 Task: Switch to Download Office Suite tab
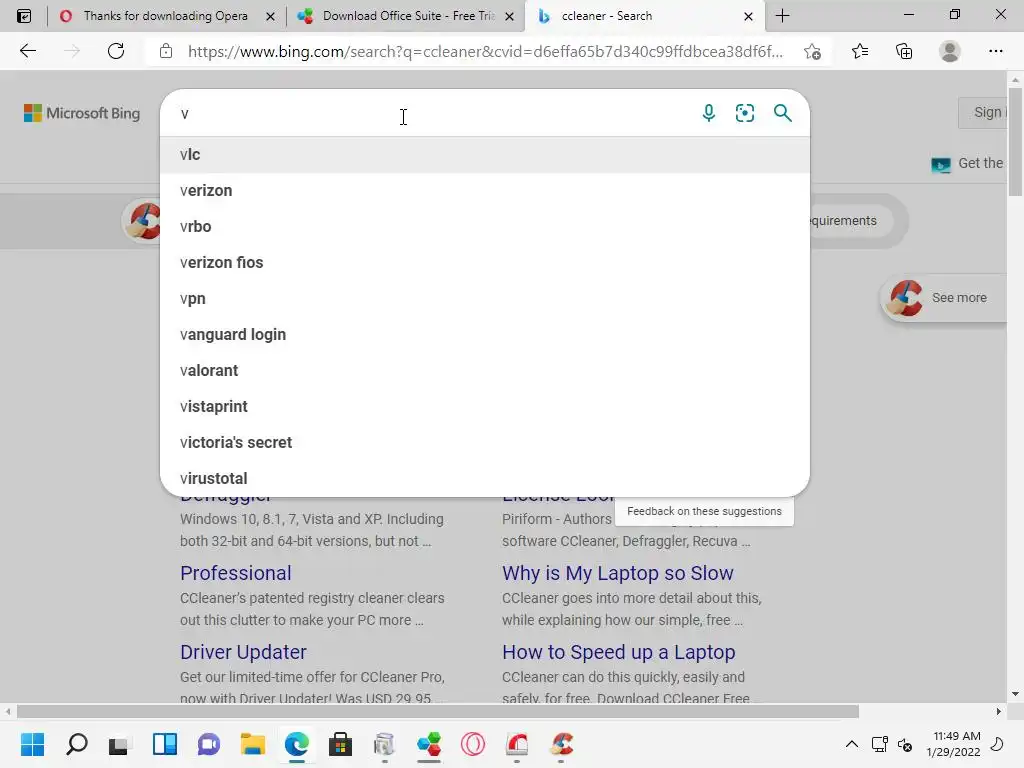coord(405,16)
